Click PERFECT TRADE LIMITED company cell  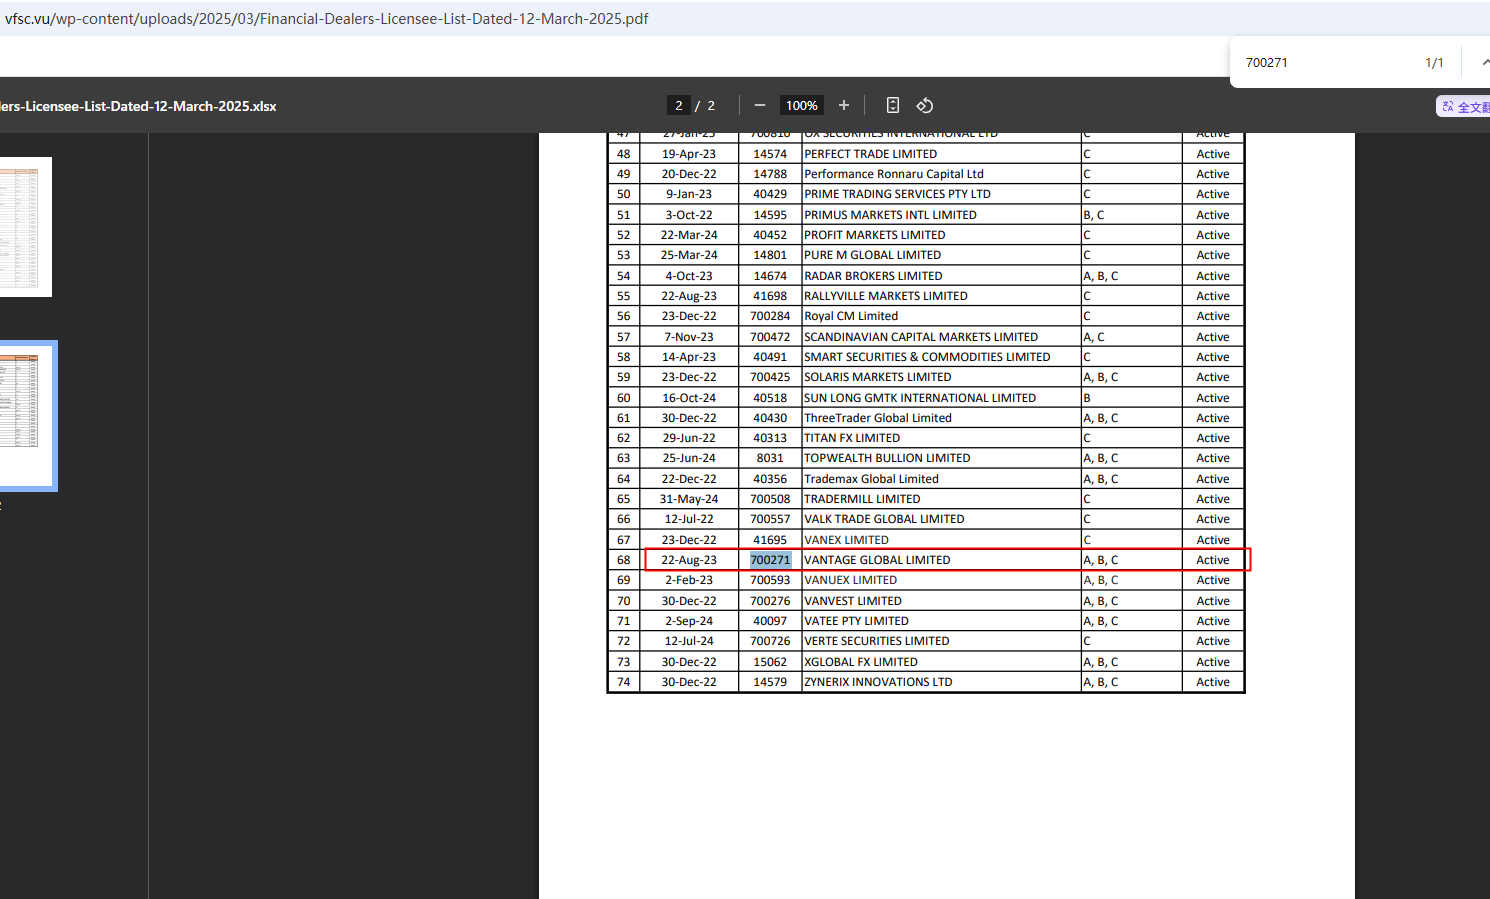pos(870,154)
